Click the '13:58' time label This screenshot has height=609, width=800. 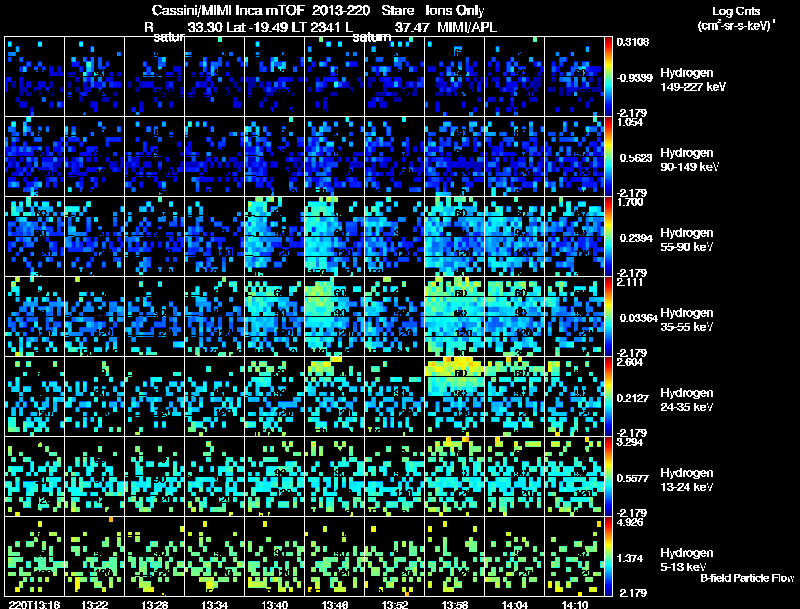coord(455,605)
